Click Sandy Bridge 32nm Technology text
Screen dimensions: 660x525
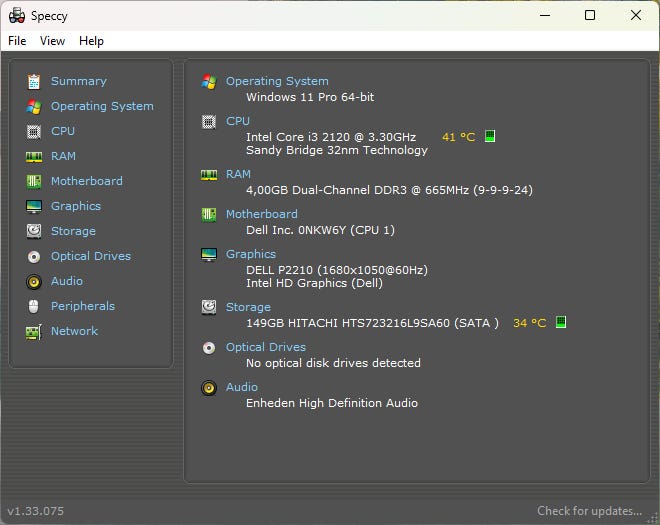(x=337, y=150)
